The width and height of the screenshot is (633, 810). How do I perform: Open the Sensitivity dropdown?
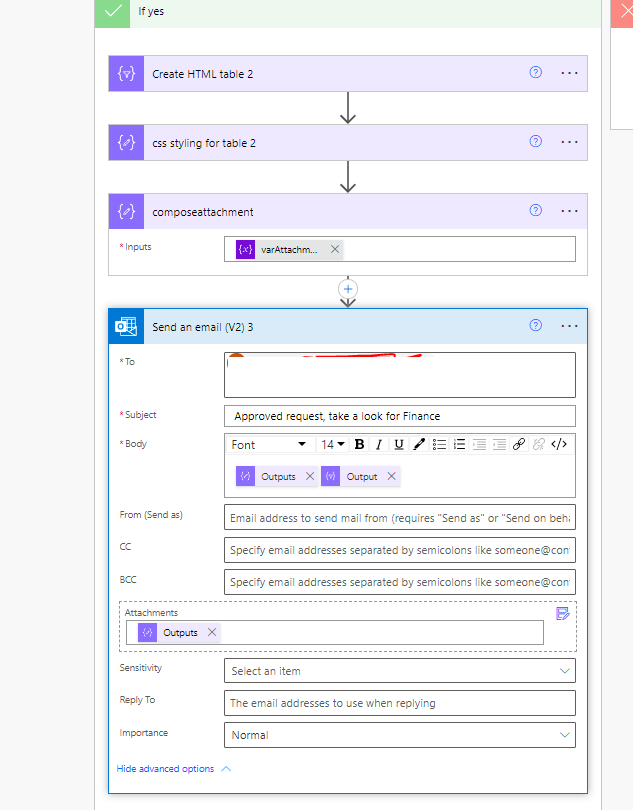click(x=399, y=671)
